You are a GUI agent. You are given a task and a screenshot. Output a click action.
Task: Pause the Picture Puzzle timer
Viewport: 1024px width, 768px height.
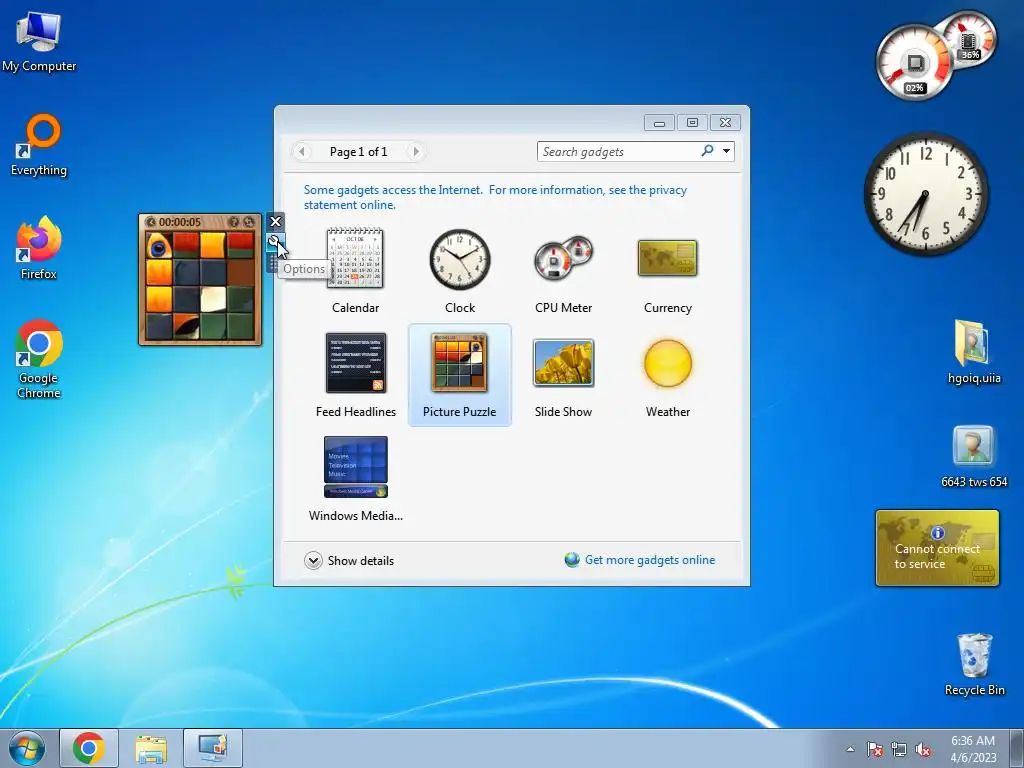[151, 222]
